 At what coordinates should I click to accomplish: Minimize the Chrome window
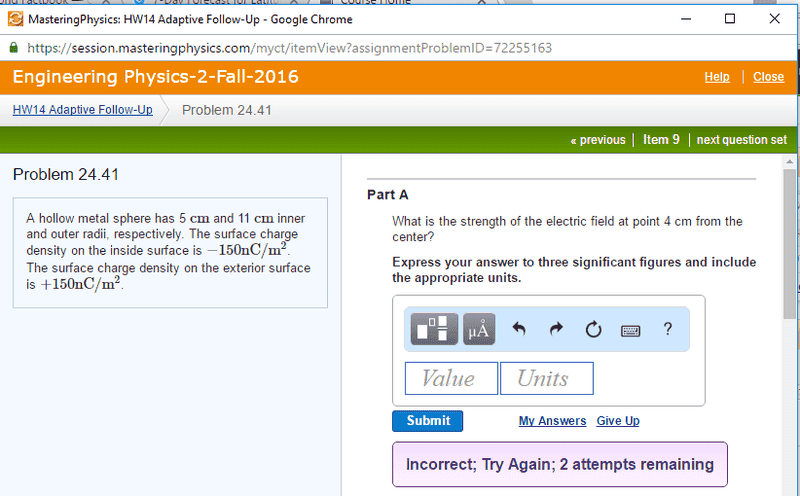coord(686,19)
